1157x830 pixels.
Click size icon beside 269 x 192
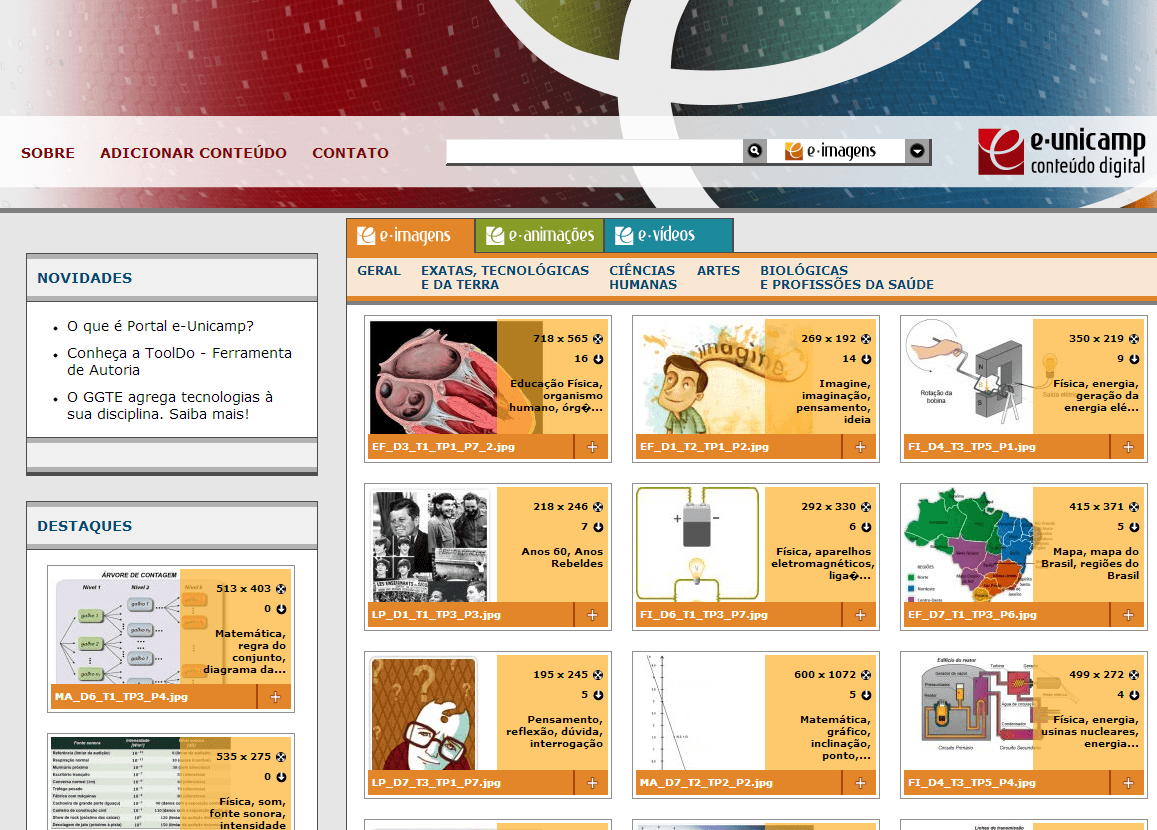pos(866,339)
